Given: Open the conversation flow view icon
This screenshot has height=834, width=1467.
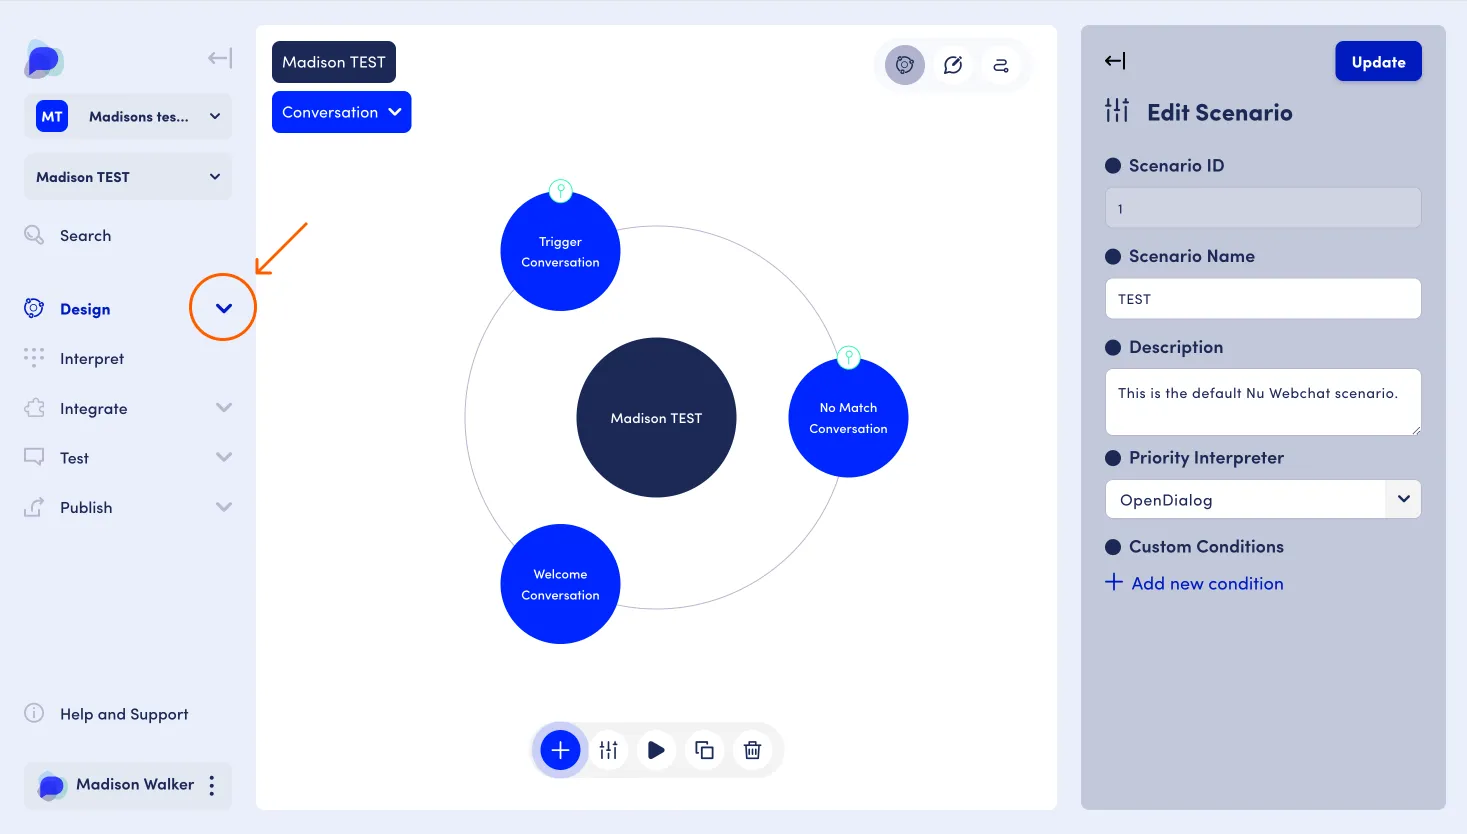Looking at the screenshot, I should (x=1001, y=65).
